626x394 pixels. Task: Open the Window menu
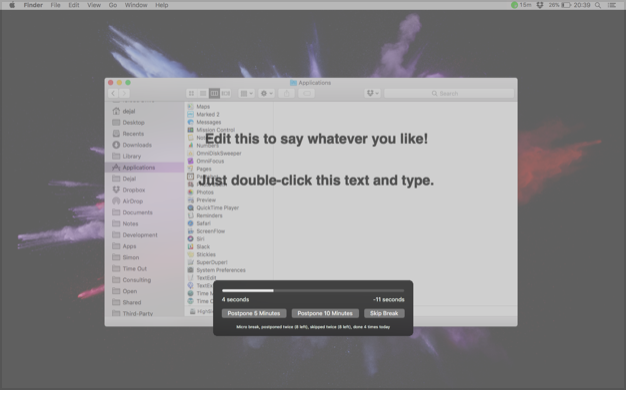coord(136,5)
